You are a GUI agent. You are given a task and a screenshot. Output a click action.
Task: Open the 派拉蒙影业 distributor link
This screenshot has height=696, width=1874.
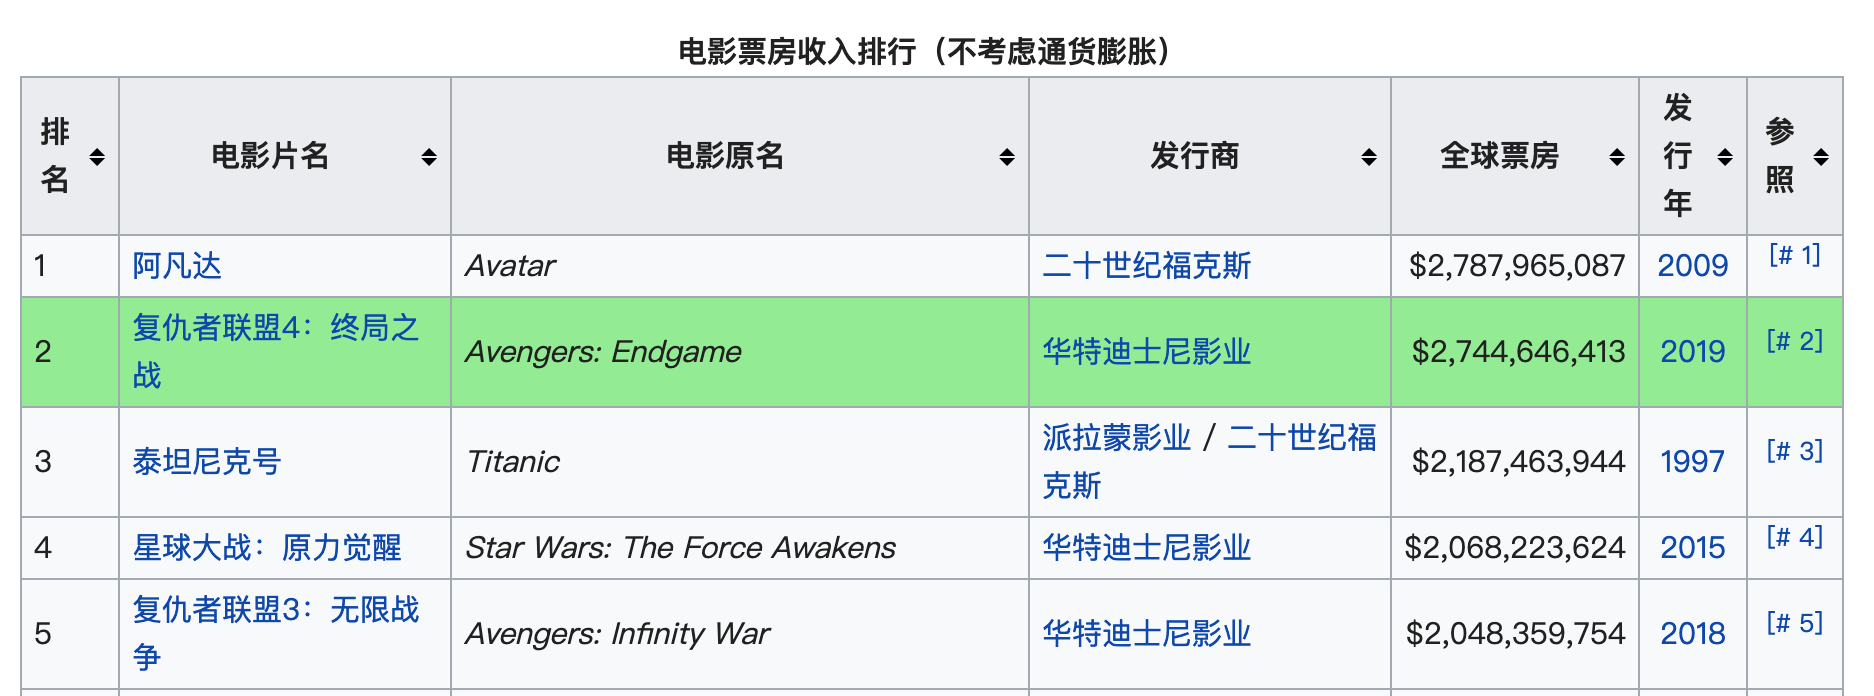pyautogui.click(x=1117, y=438)
